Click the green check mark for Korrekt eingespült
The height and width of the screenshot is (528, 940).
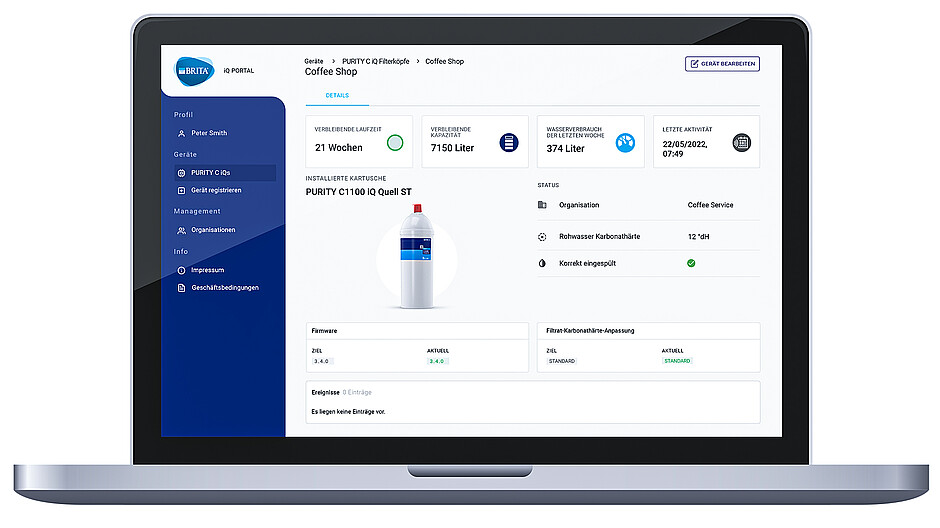pyautogui.click(x=691, y=263)
